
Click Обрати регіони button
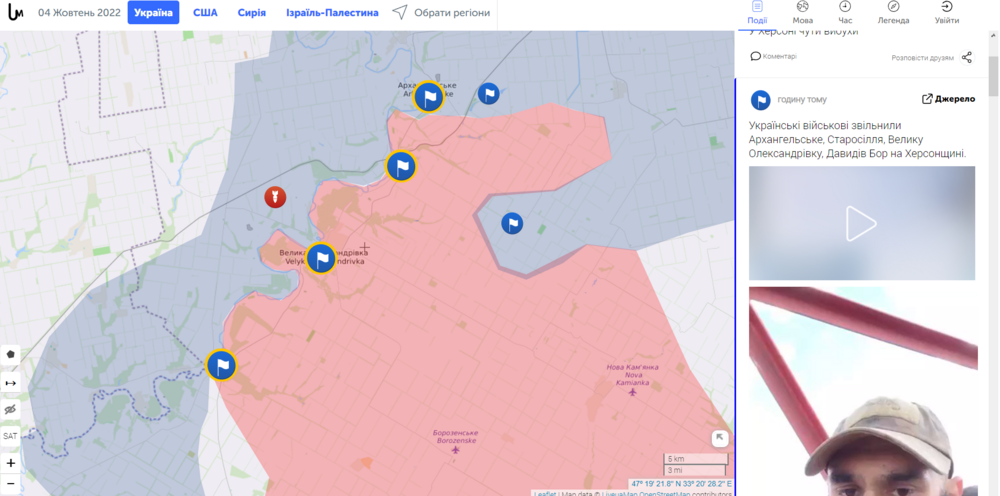coord(441,12)
